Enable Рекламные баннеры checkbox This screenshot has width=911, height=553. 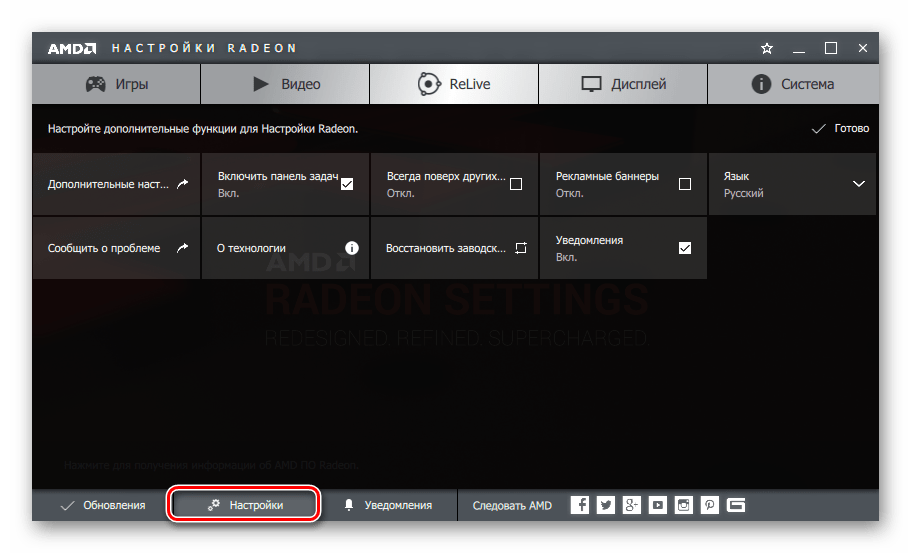[685, 184]
